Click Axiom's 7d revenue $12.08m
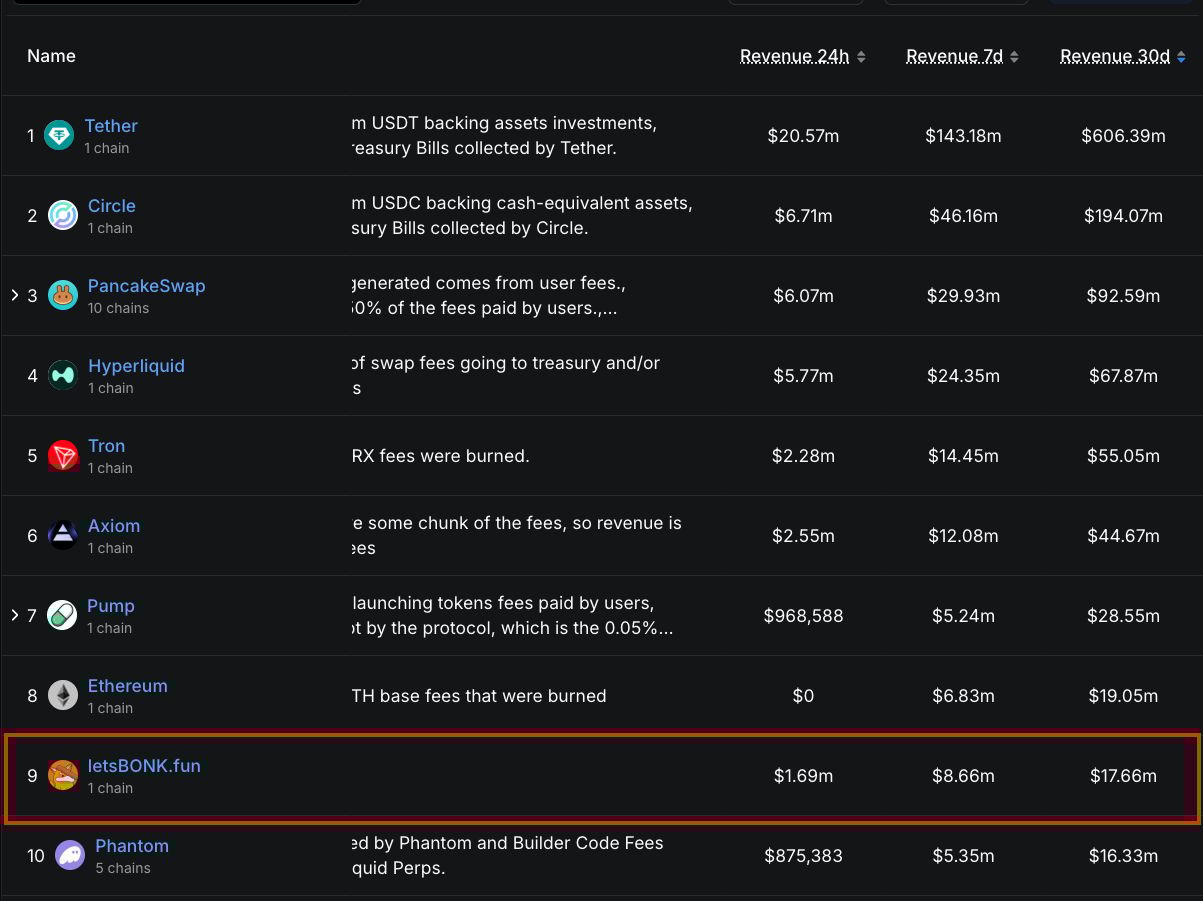1203x901 pixels. pos(963,536)
